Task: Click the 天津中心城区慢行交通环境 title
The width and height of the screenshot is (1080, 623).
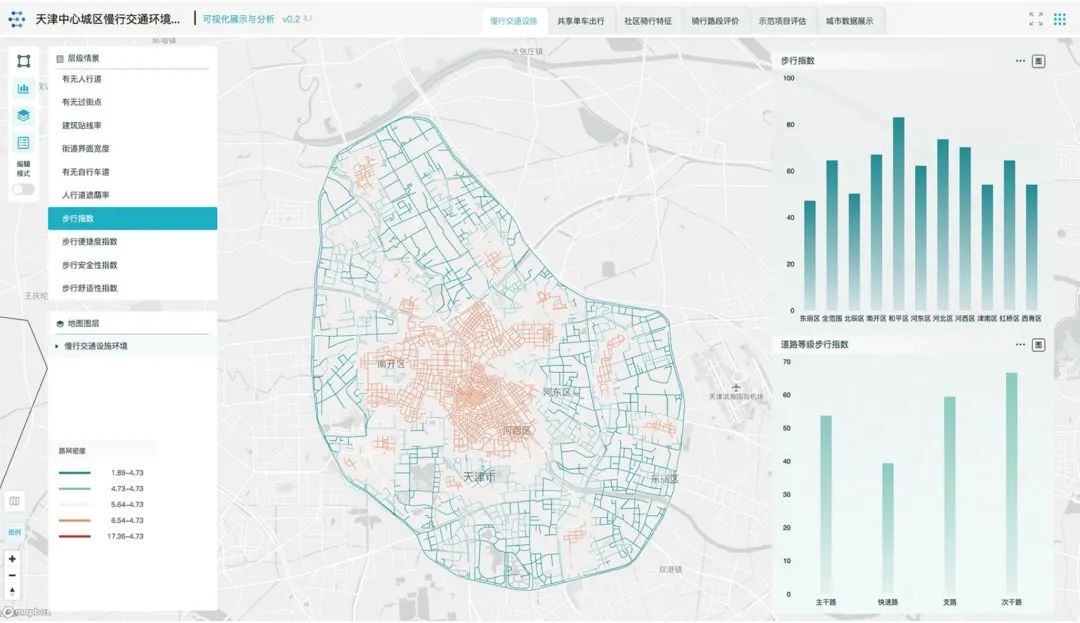Action: [107, 19]
